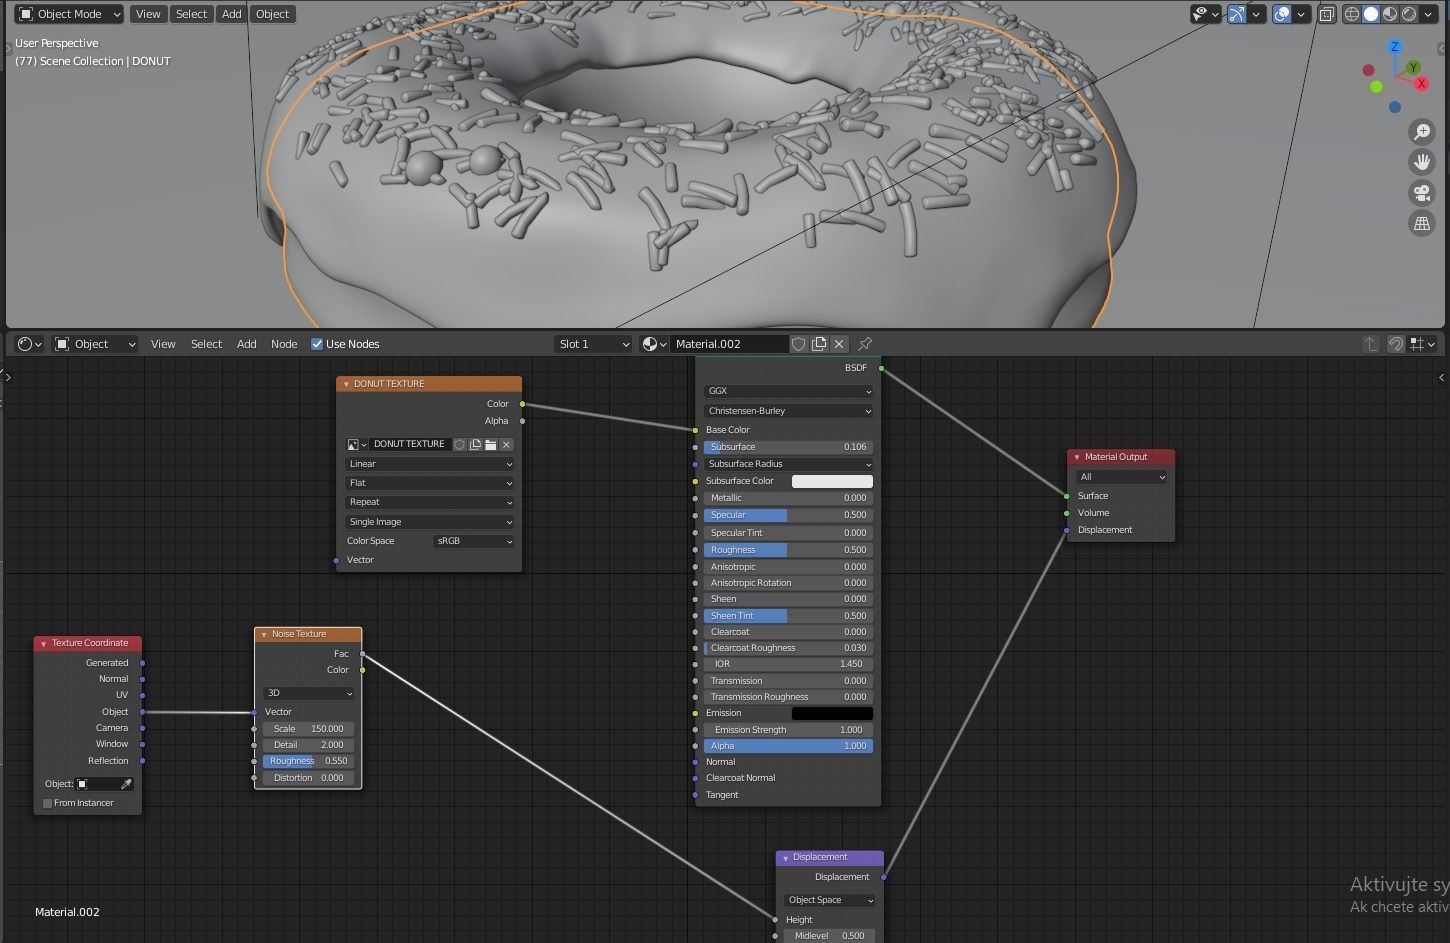The image size is (1450, 943).
Task: Open the Slot 1 material slot dropdown
Action: (594, 344)
